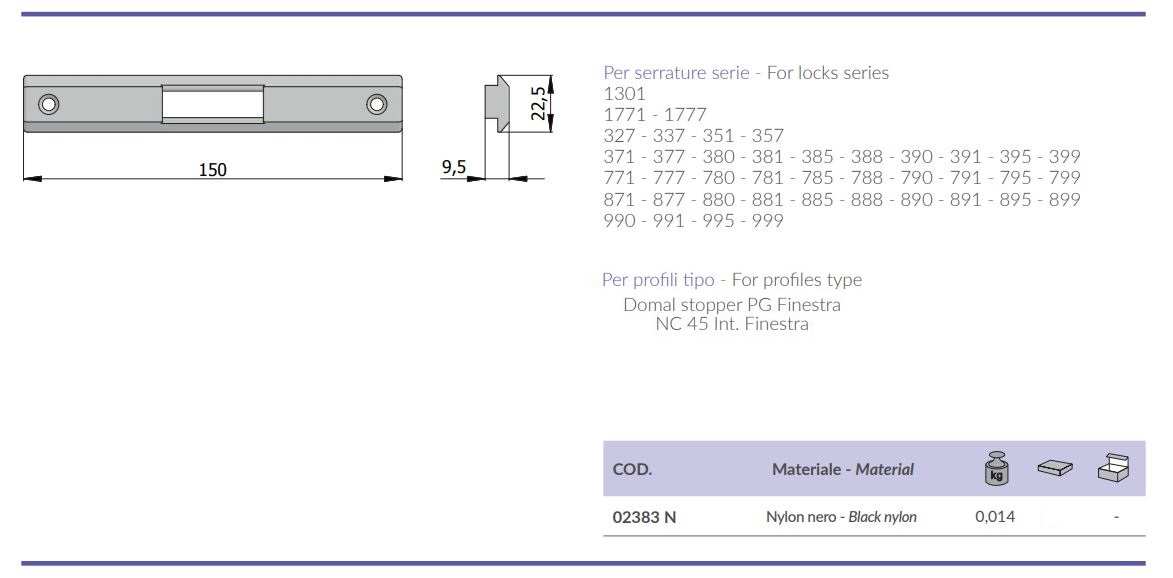Select the lock series 1301 entry
Image resolution: width=1173 pixels, height=578 pixels.
pyautogui.click(x=625, y=94)
